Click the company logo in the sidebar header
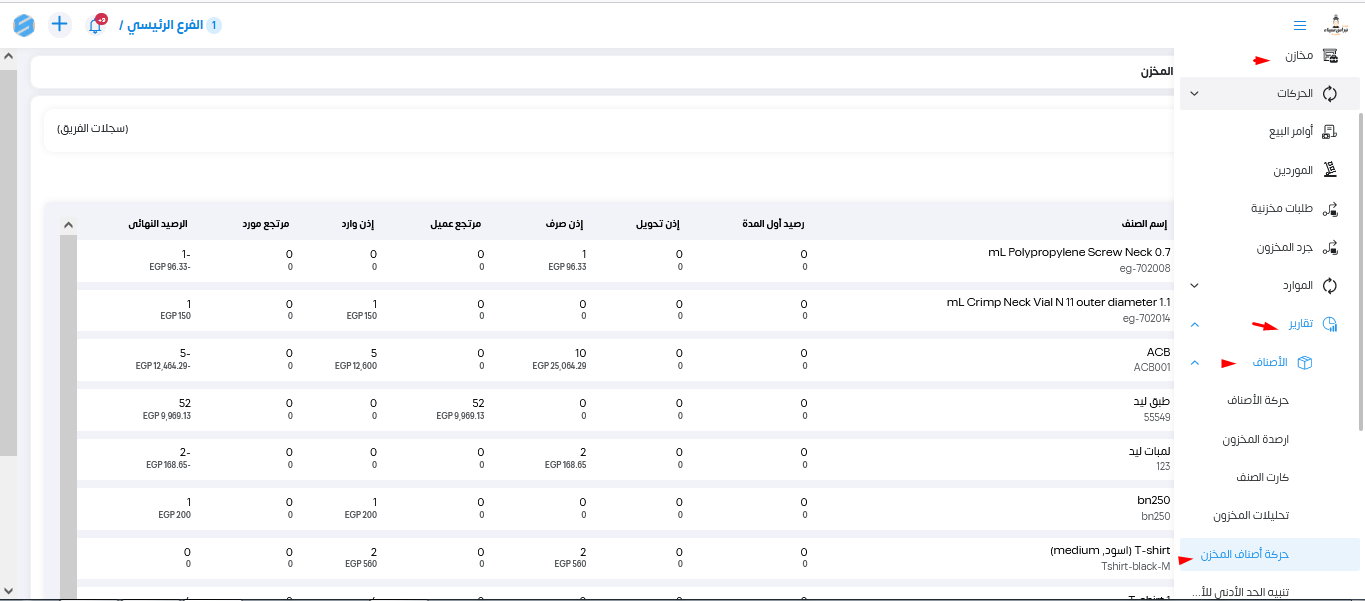 [1336, 25]
